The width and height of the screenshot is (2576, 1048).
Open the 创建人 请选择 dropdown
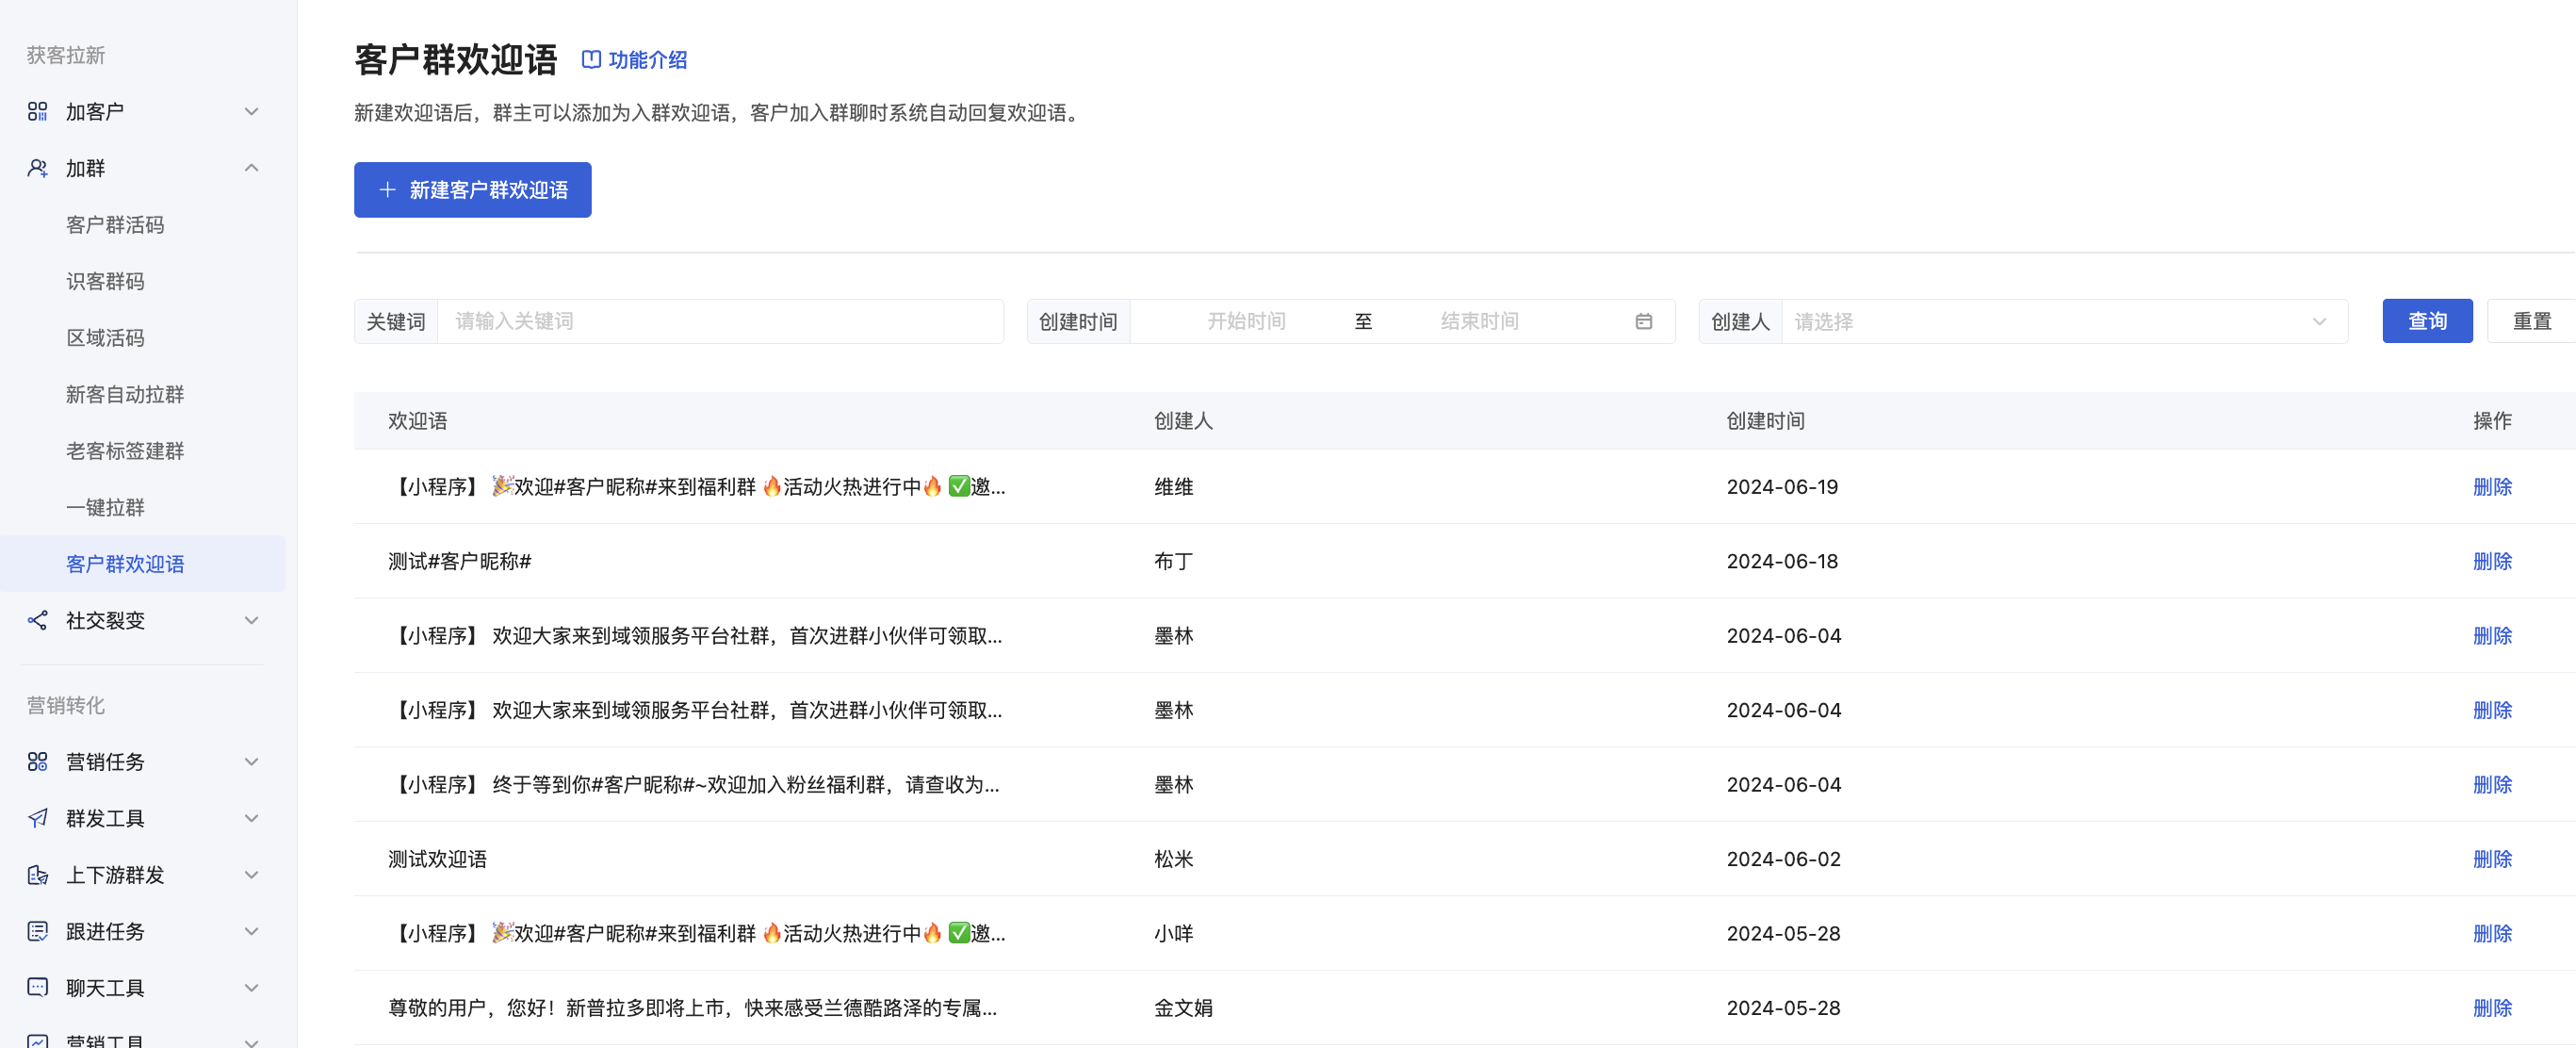(2064, 321)
